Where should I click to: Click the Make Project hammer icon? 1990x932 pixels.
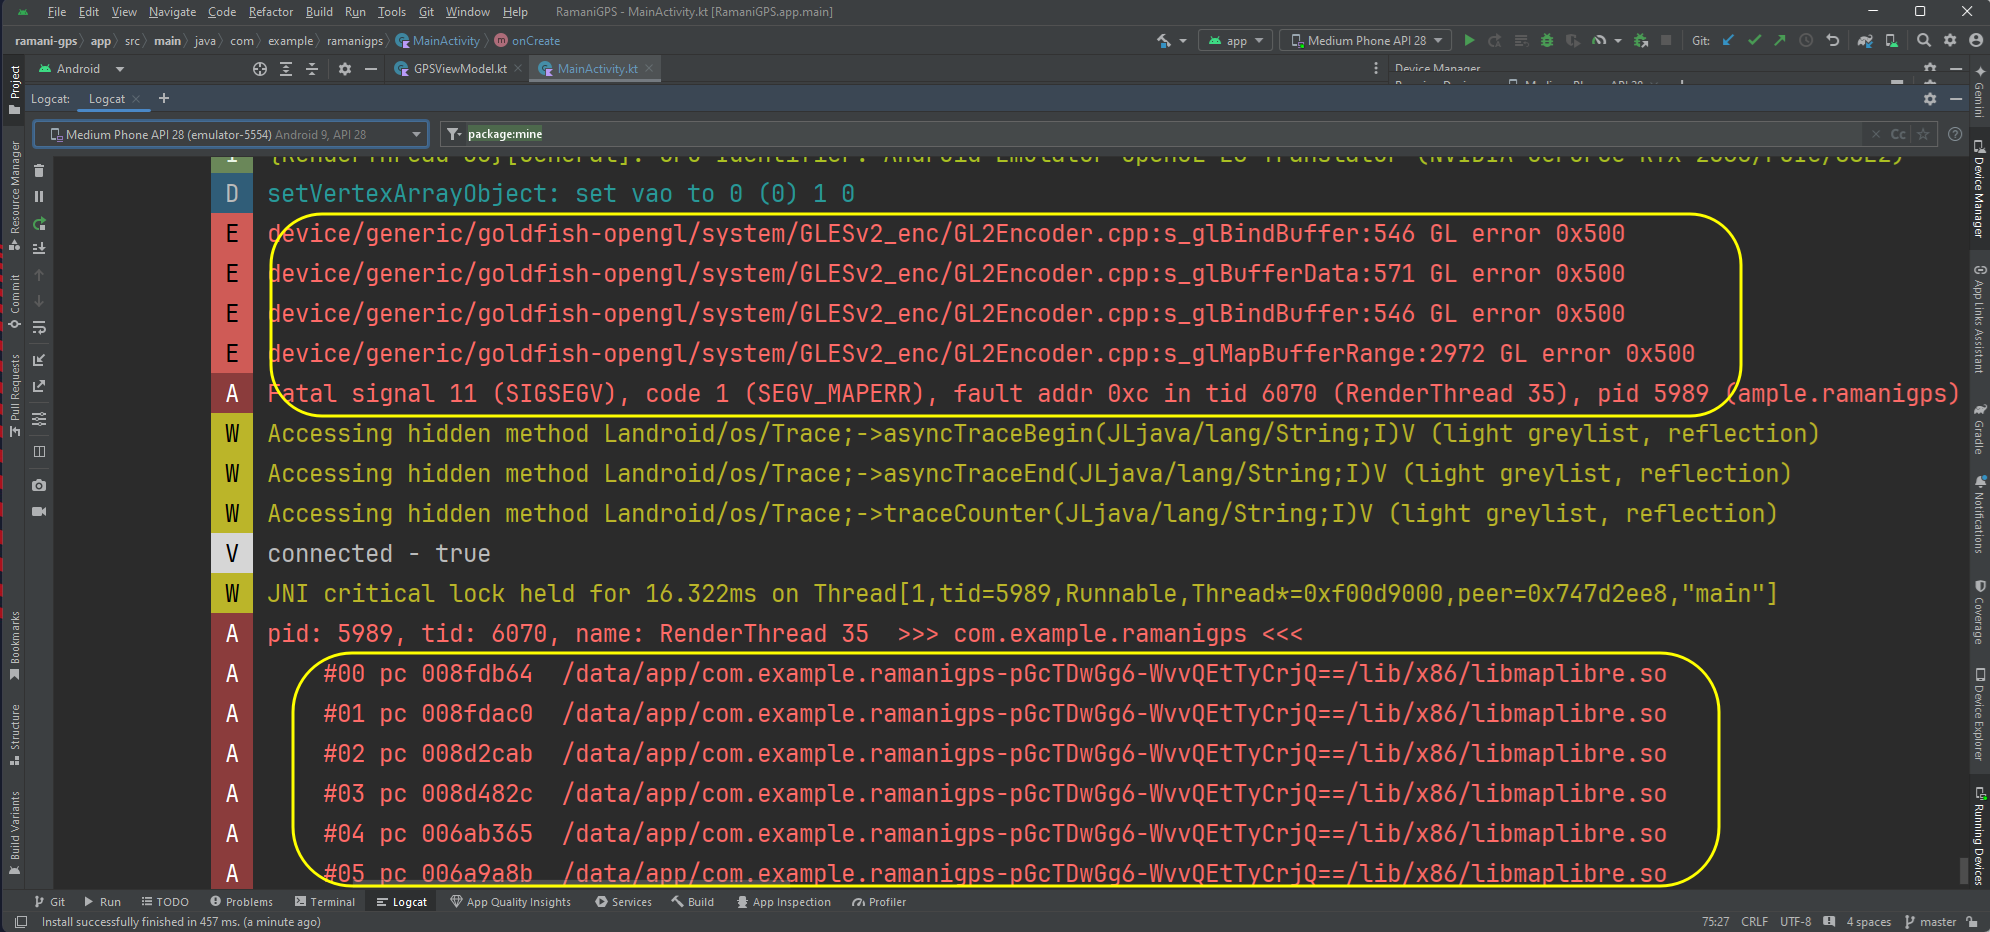pos(1163,40)
